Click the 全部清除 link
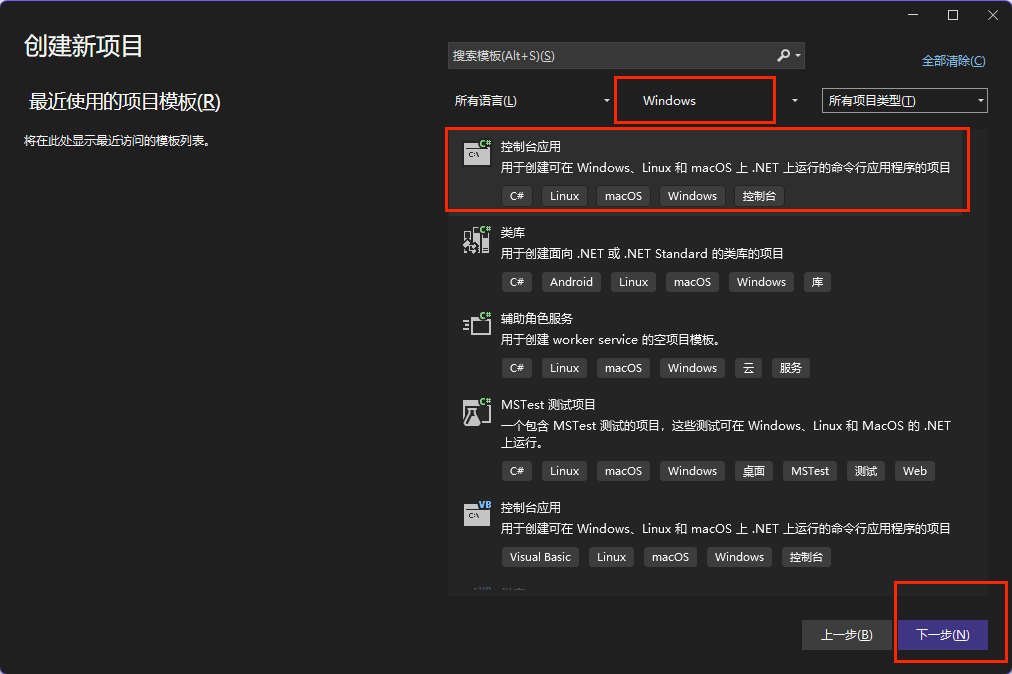 click(x=953, y=60)
